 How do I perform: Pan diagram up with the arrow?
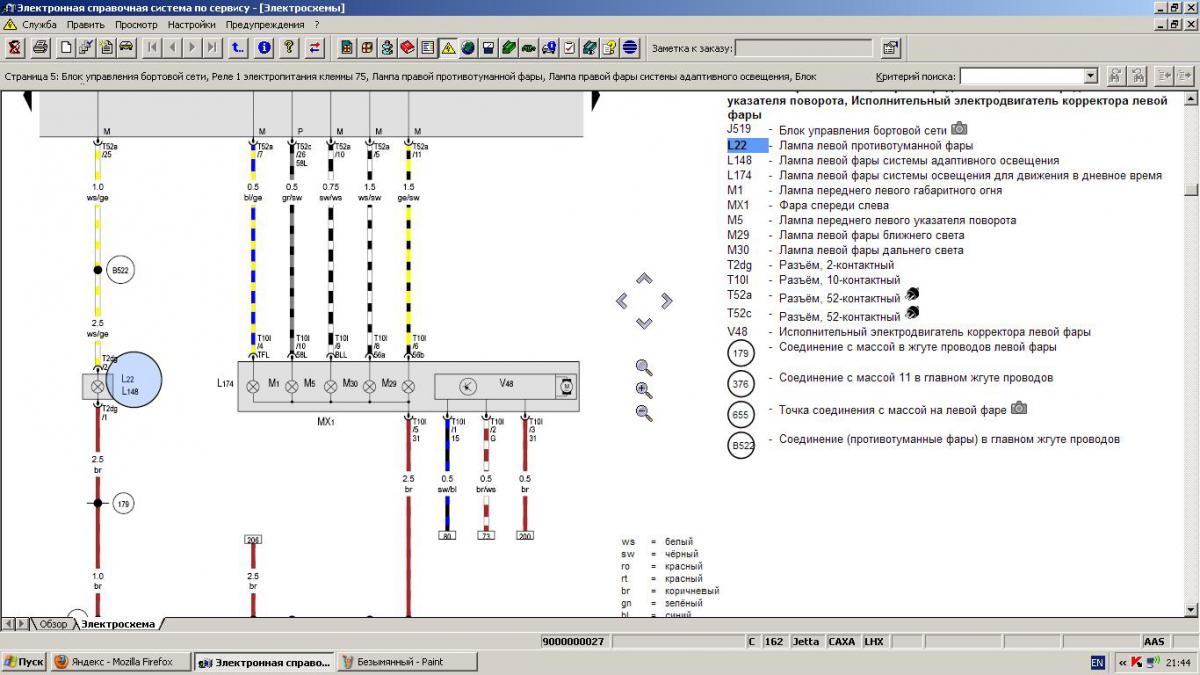(x=644, y=279)
